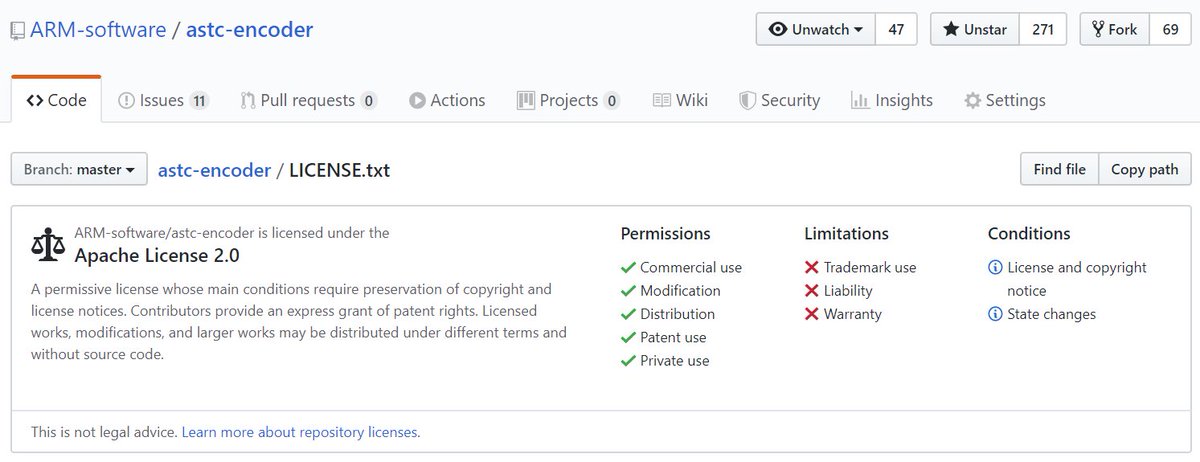Click the repository book icon
Viewport: 1200px width, 462px height.
tap(17, 31)
